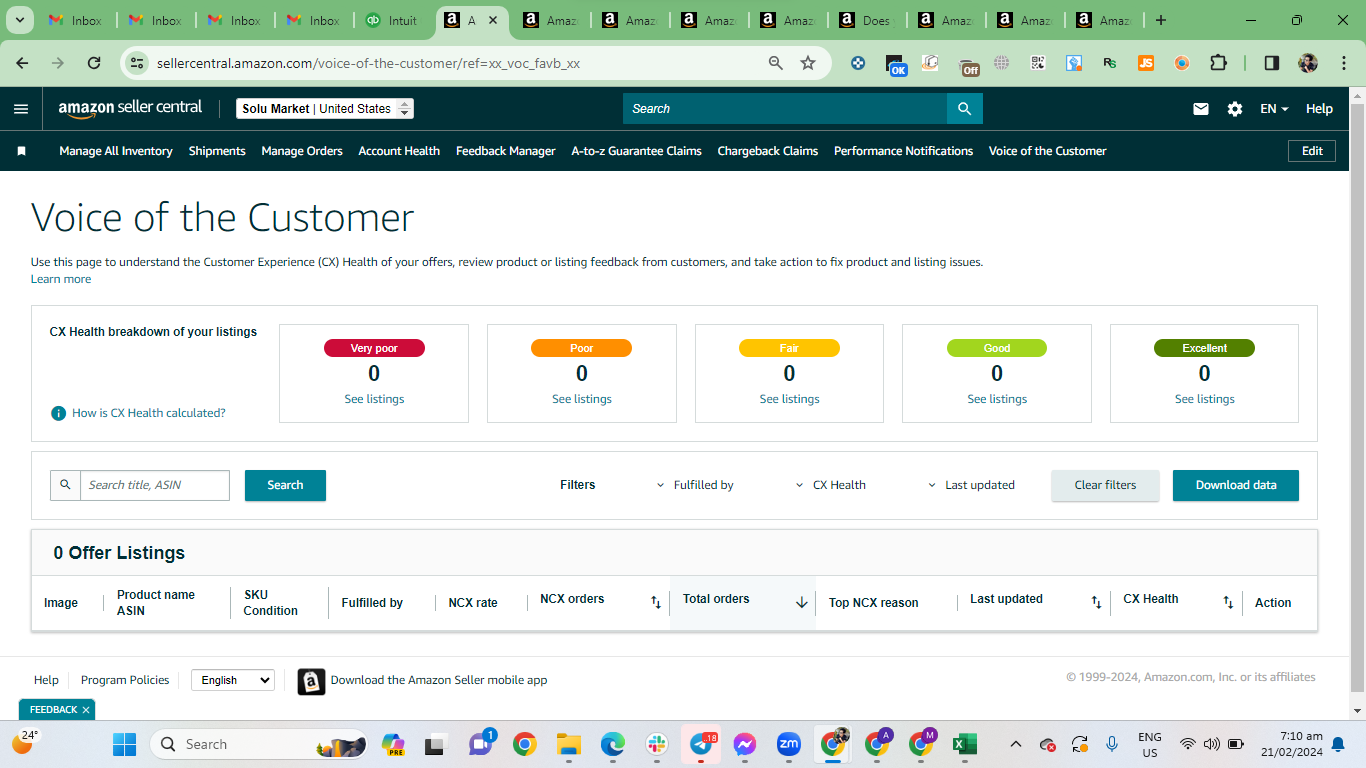
Task: Open File Explorer from the taskbar
Action: [569, 744]
